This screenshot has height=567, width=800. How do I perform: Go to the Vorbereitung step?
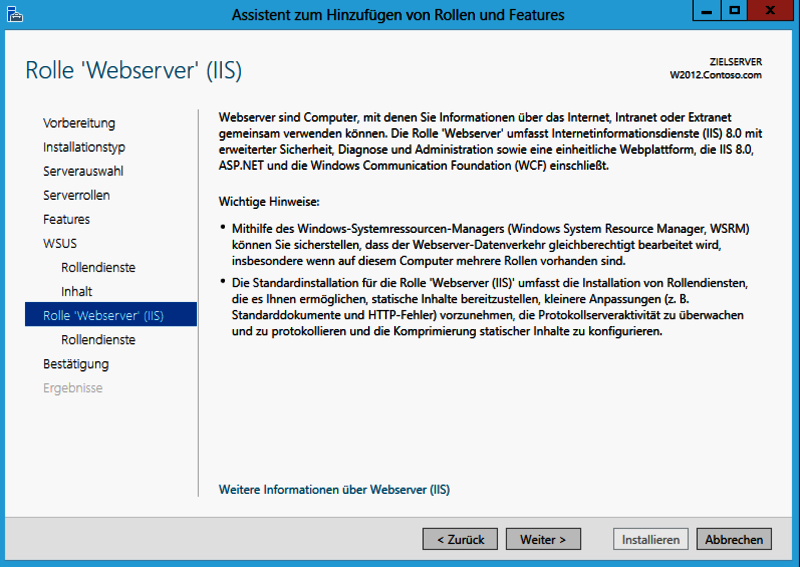point(79,123)
